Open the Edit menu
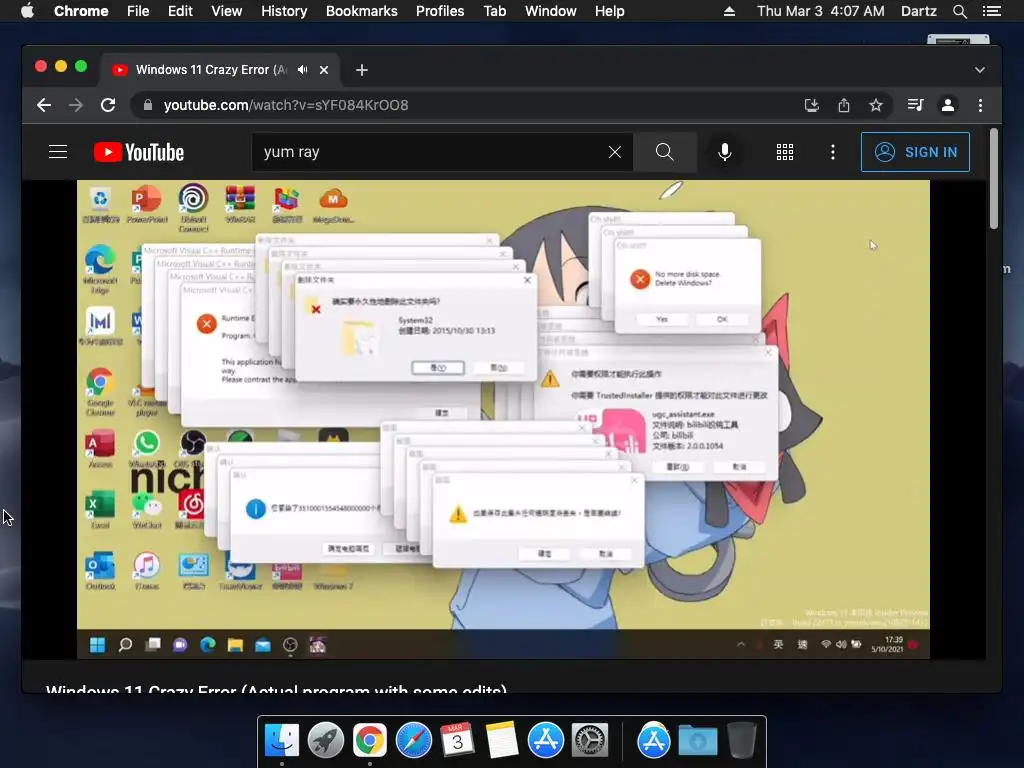 (x=180, y=11)
